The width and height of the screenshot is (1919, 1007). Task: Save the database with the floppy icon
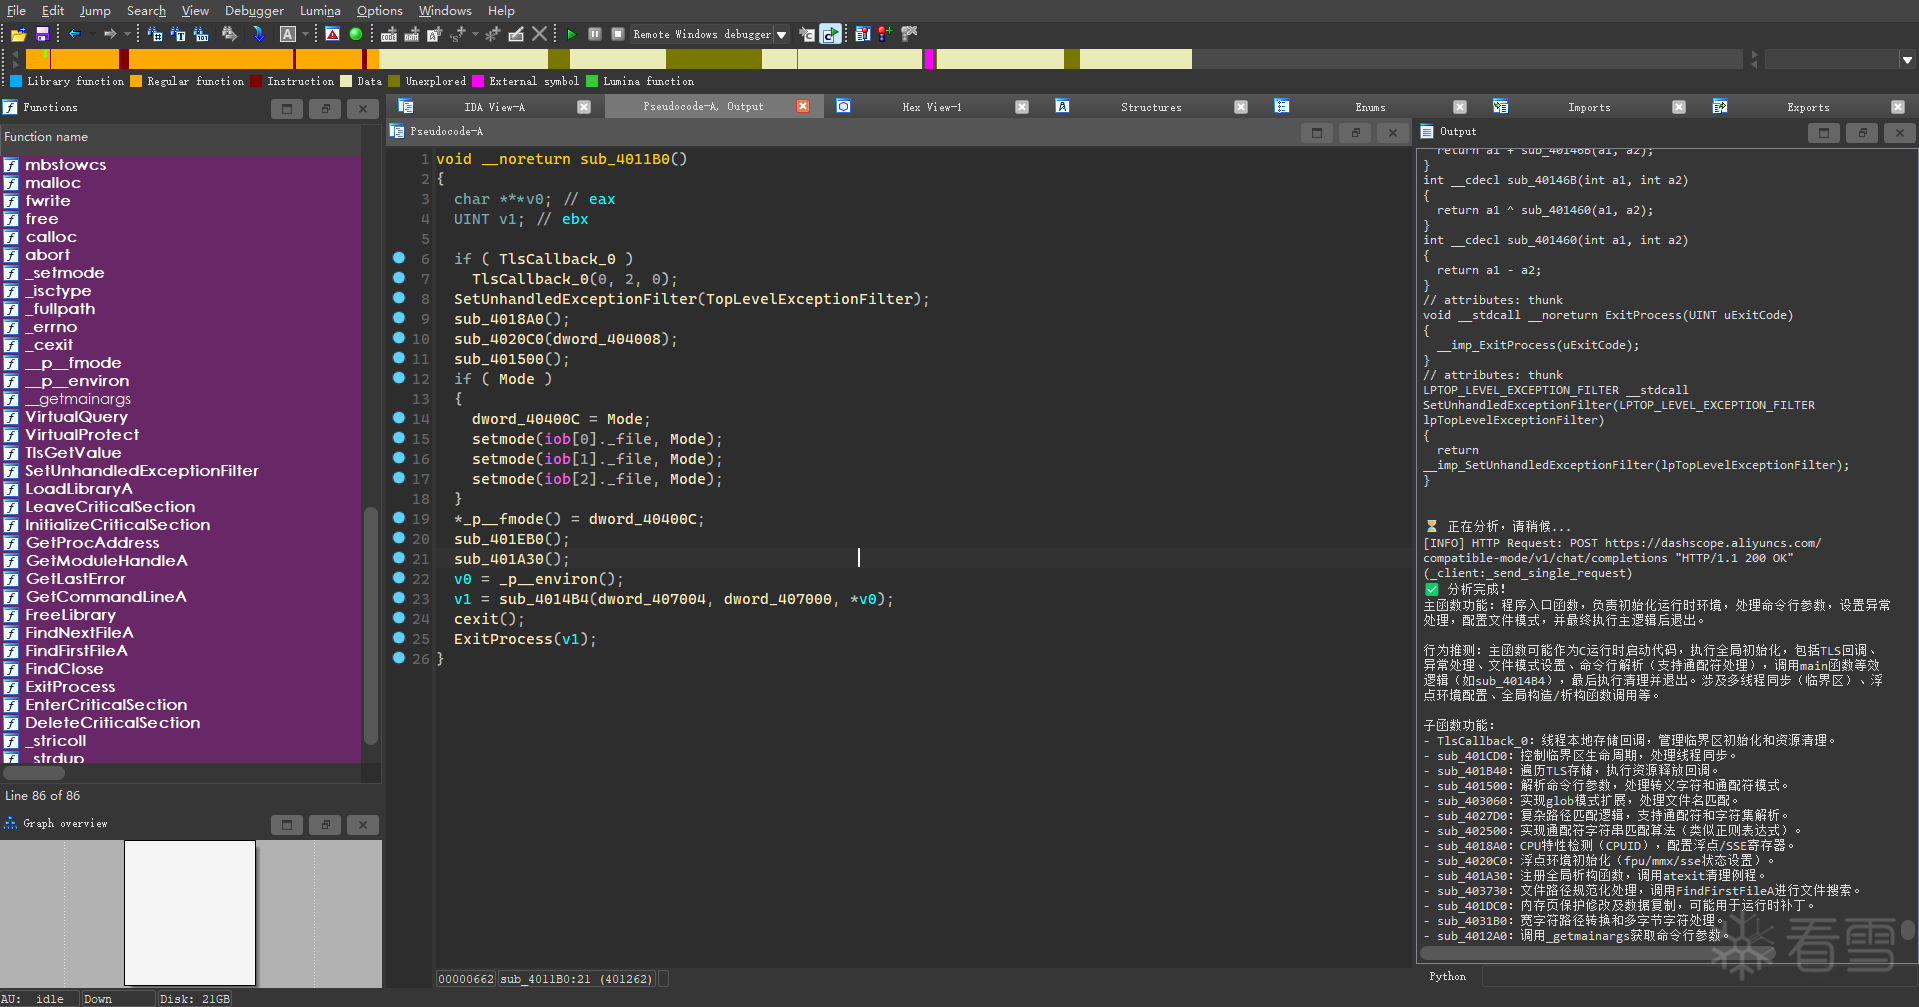tap(42, 34)
